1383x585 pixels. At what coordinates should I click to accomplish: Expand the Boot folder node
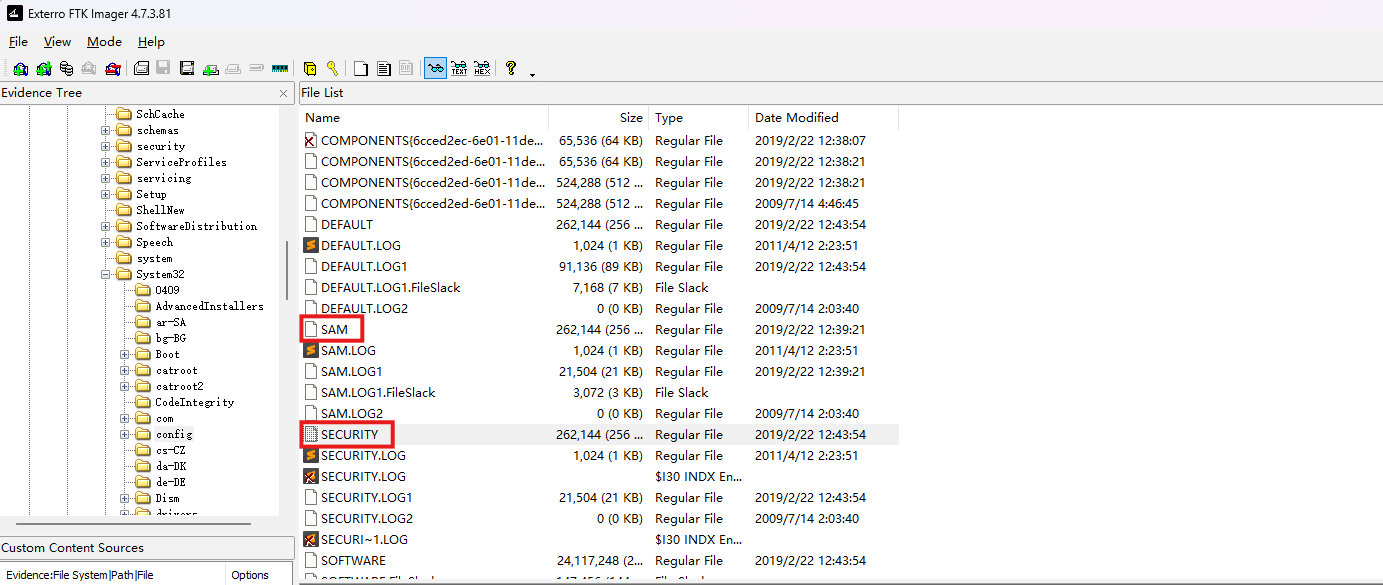tap(124, 354)
